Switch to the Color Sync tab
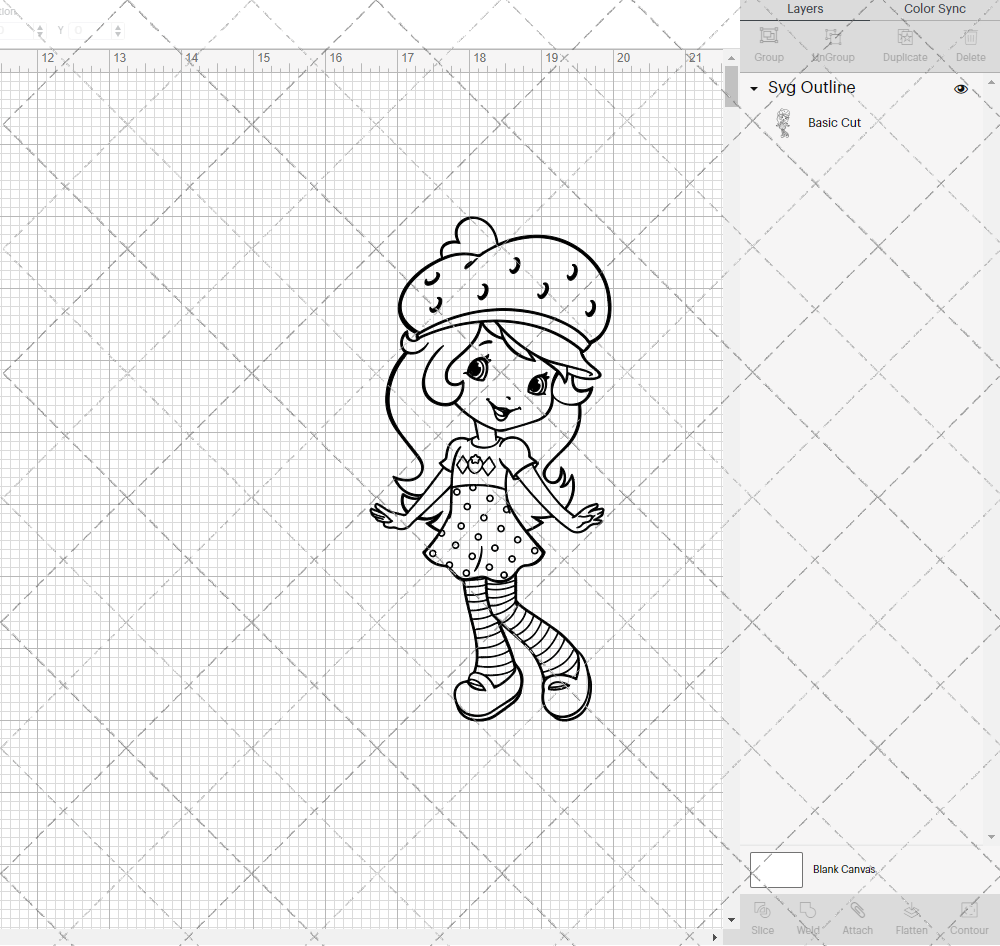 934,9
